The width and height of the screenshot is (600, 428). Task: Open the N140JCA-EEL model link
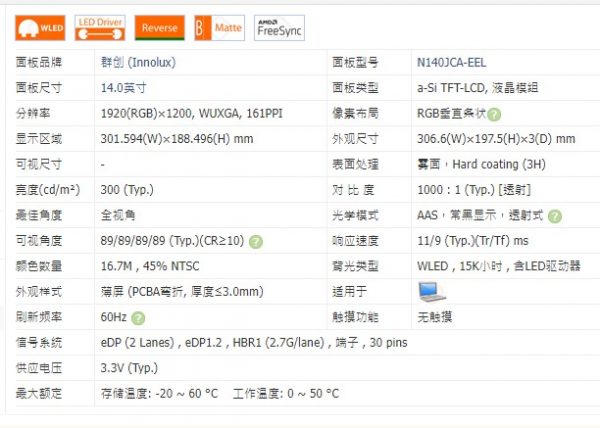click(452, 62)
